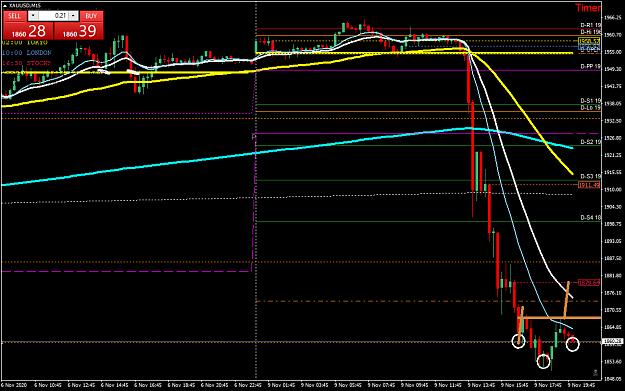Click the 1870.55 price axis label
Screen dimensions: 625x391
613,310
